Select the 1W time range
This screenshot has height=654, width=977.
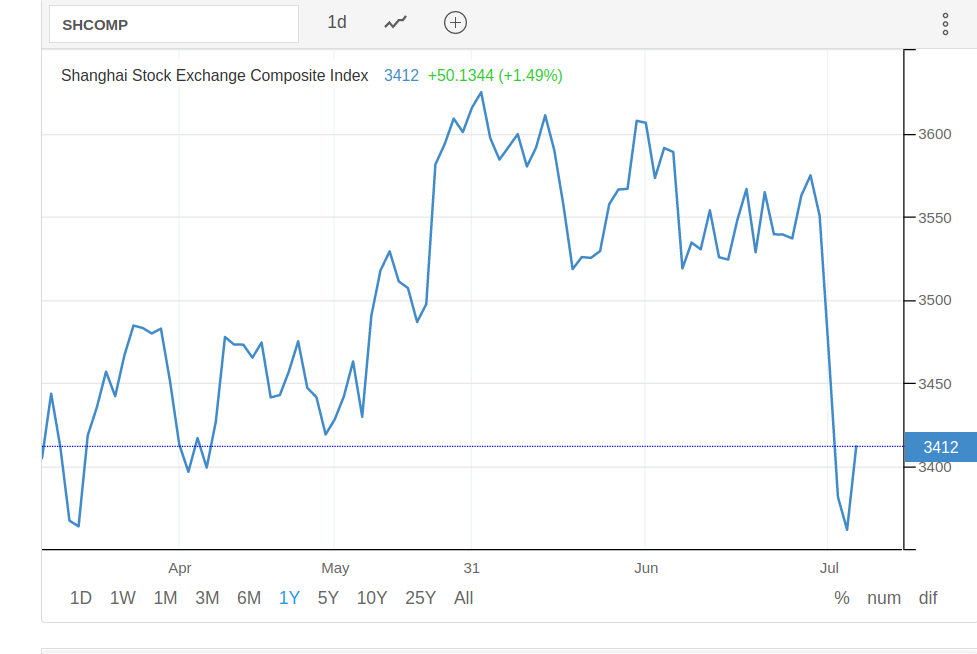[123, 598]
